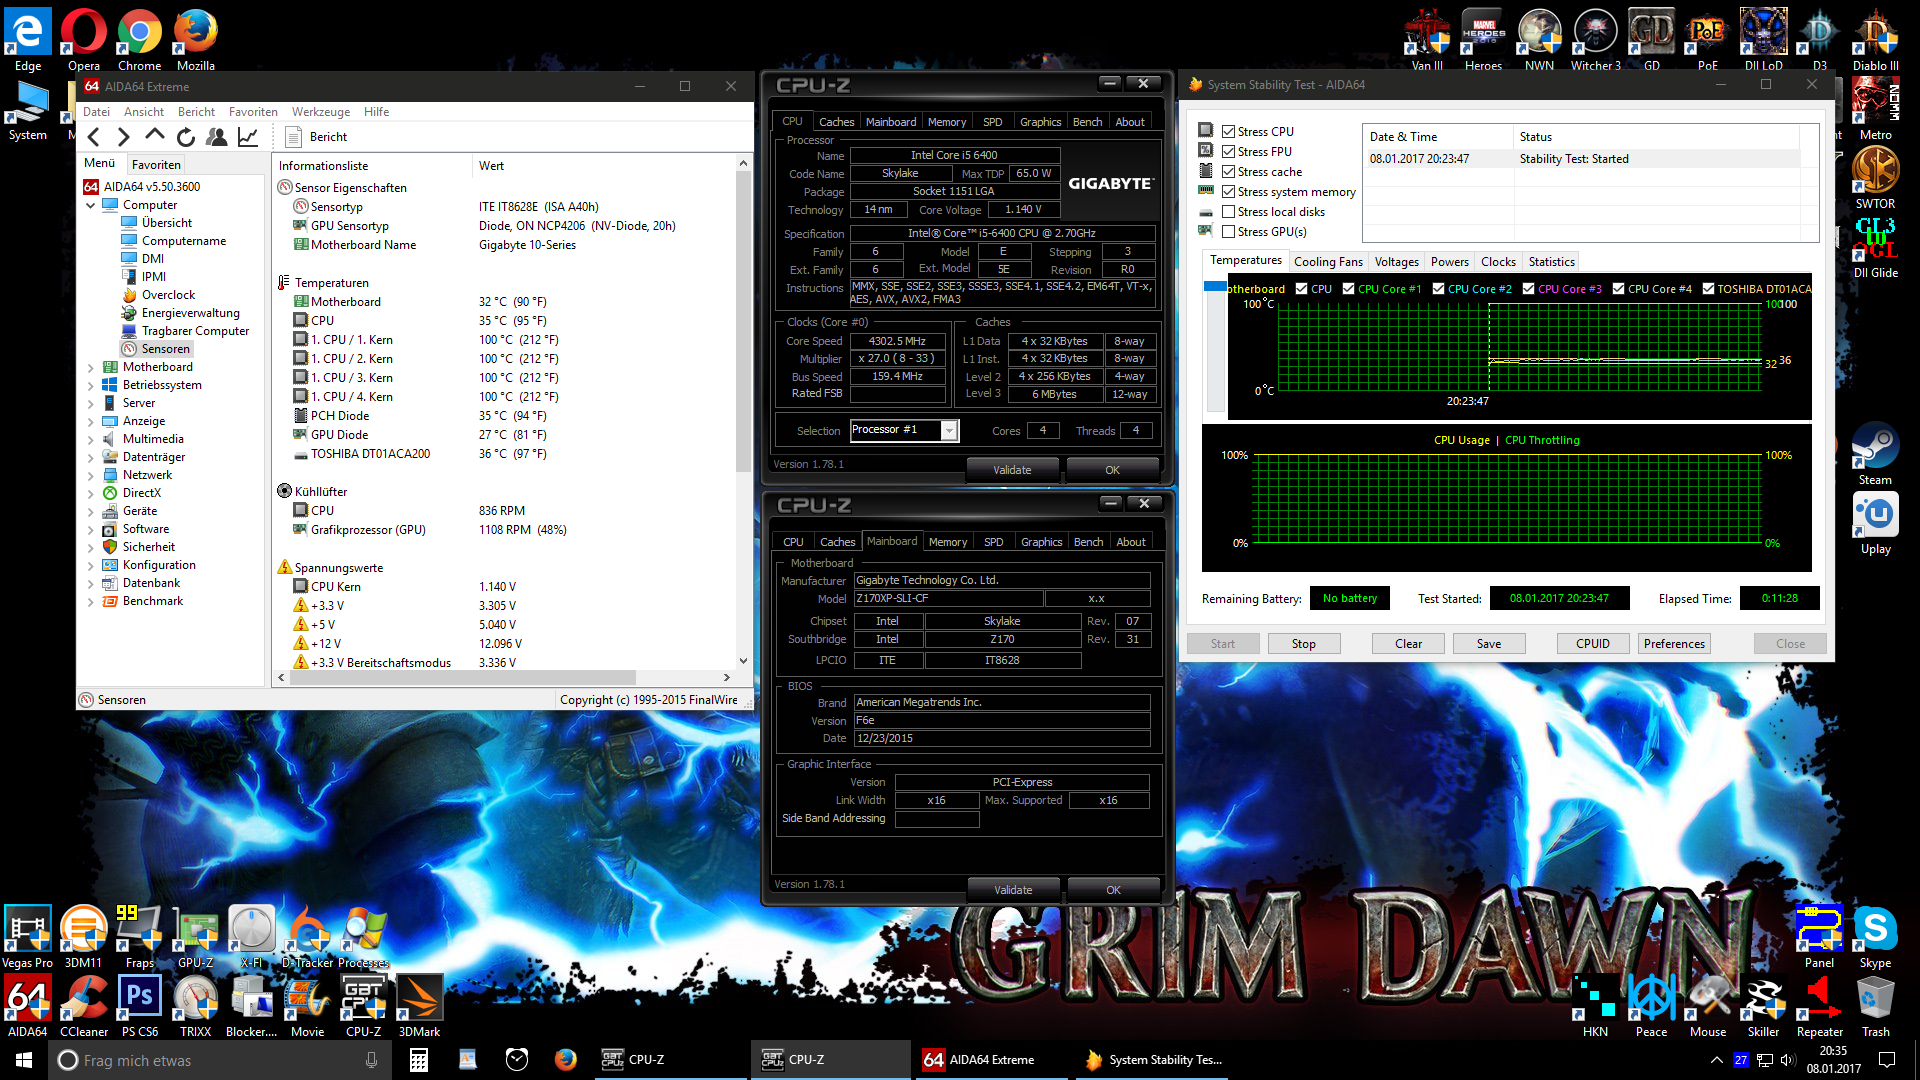Click AIDA64 back arrow icon

tap(94, 137)
